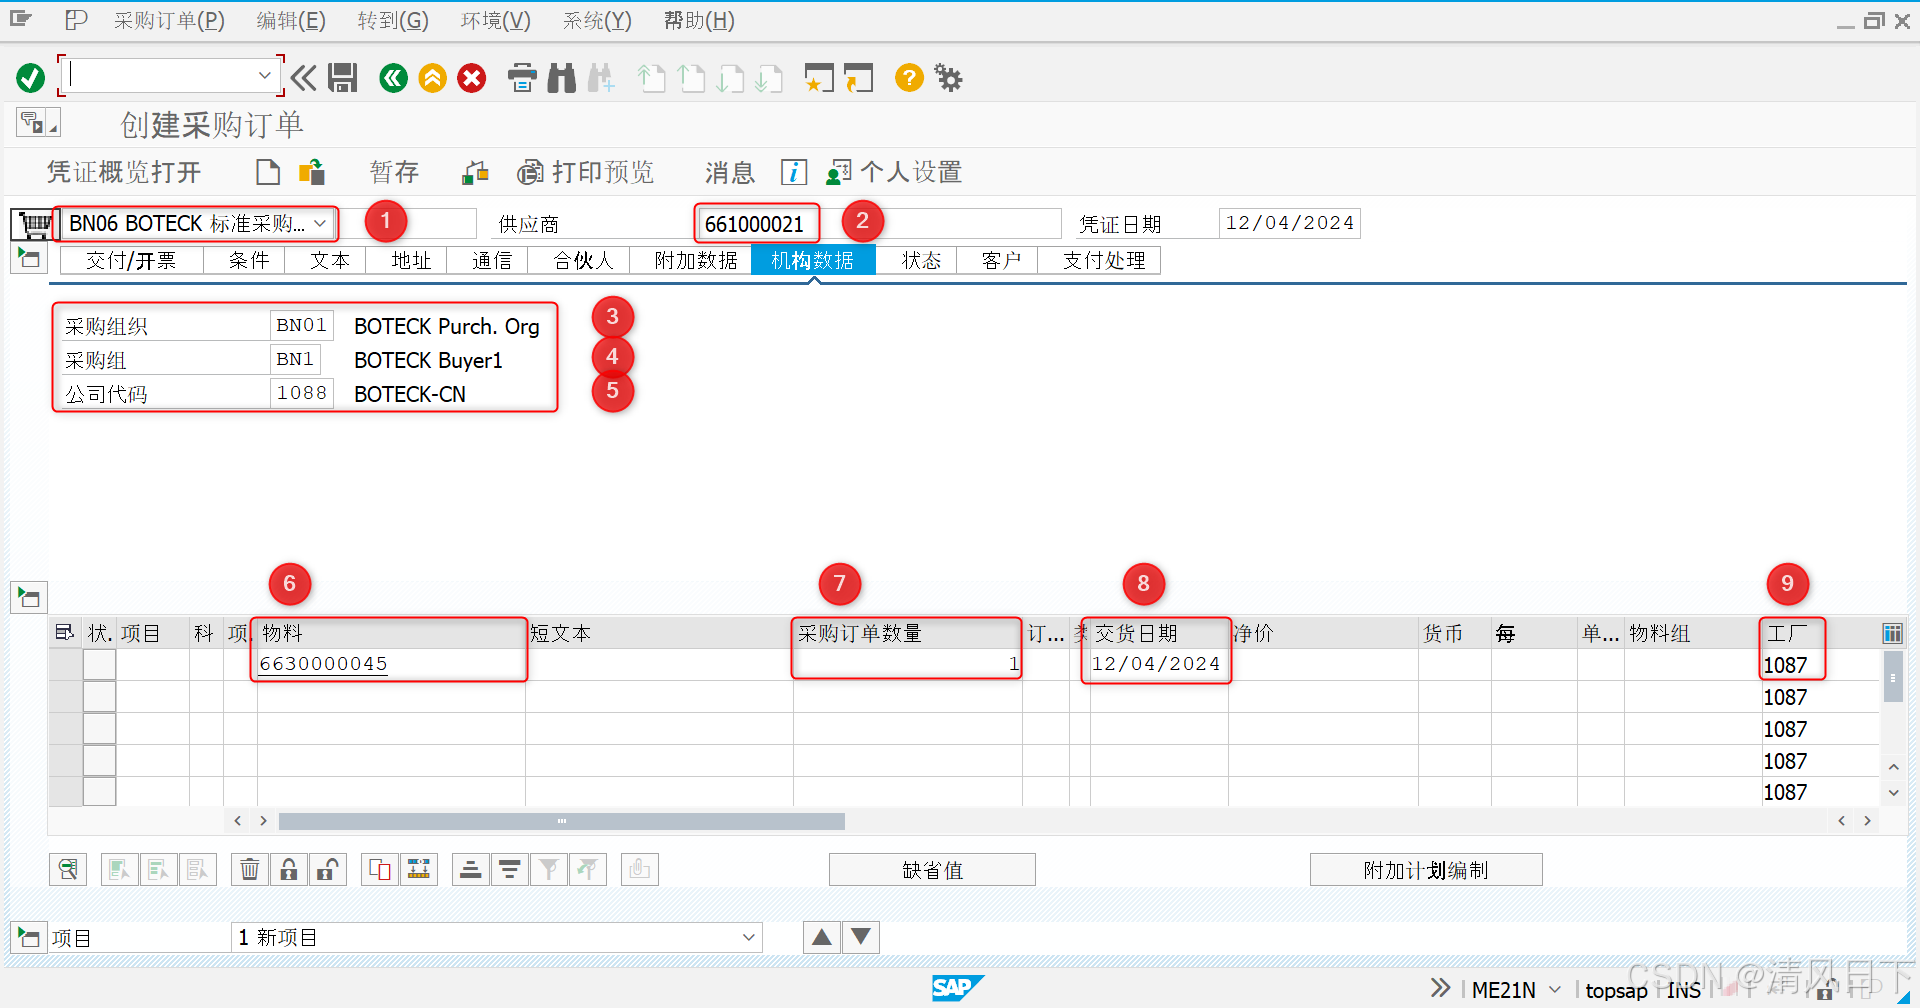This screenshot has height=1008, width=1920.
Task: Open the 编辑(E) menu
Action: pyautogui.click(x=291, y=20)
